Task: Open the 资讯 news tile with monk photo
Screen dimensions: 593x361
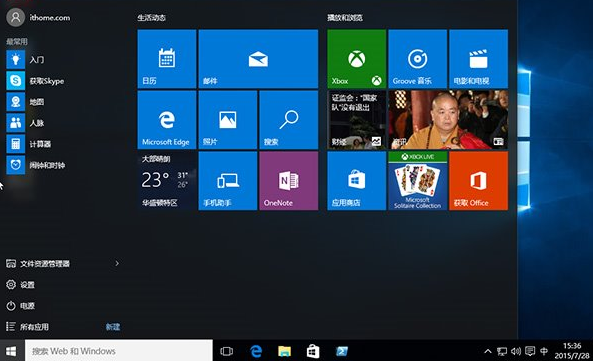Action: [448, 120]
